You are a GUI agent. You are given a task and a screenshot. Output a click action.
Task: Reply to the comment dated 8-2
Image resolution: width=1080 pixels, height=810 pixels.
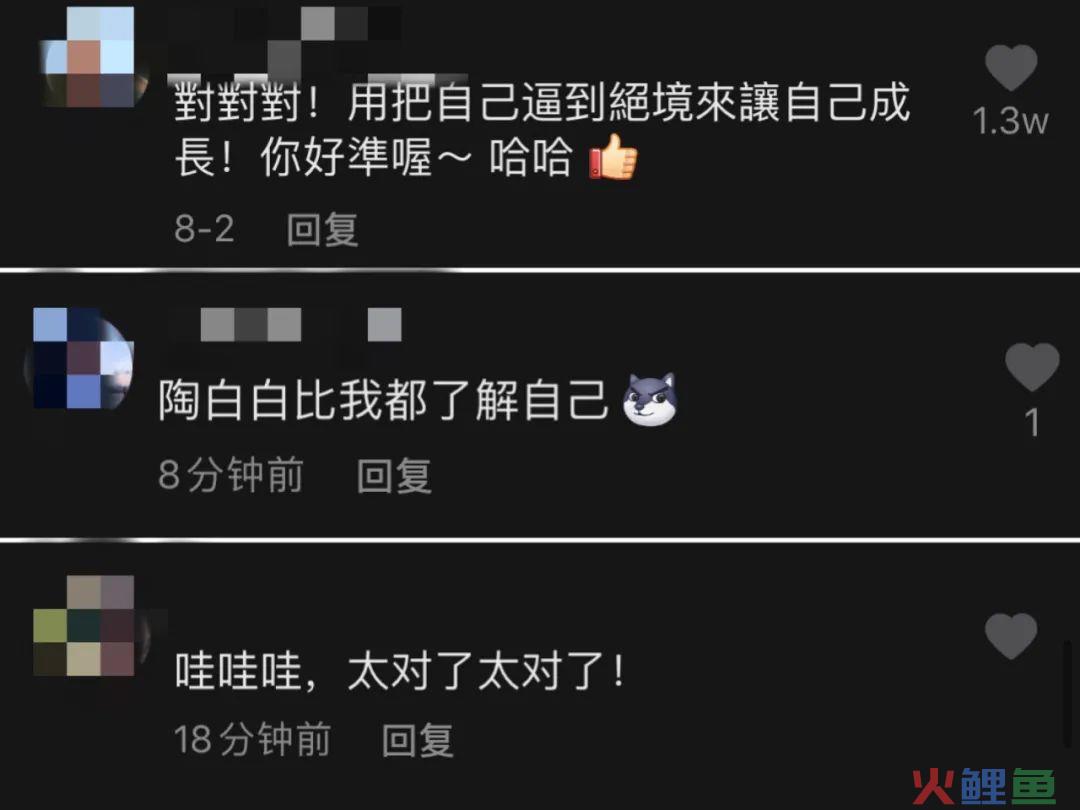coord(322,229)
